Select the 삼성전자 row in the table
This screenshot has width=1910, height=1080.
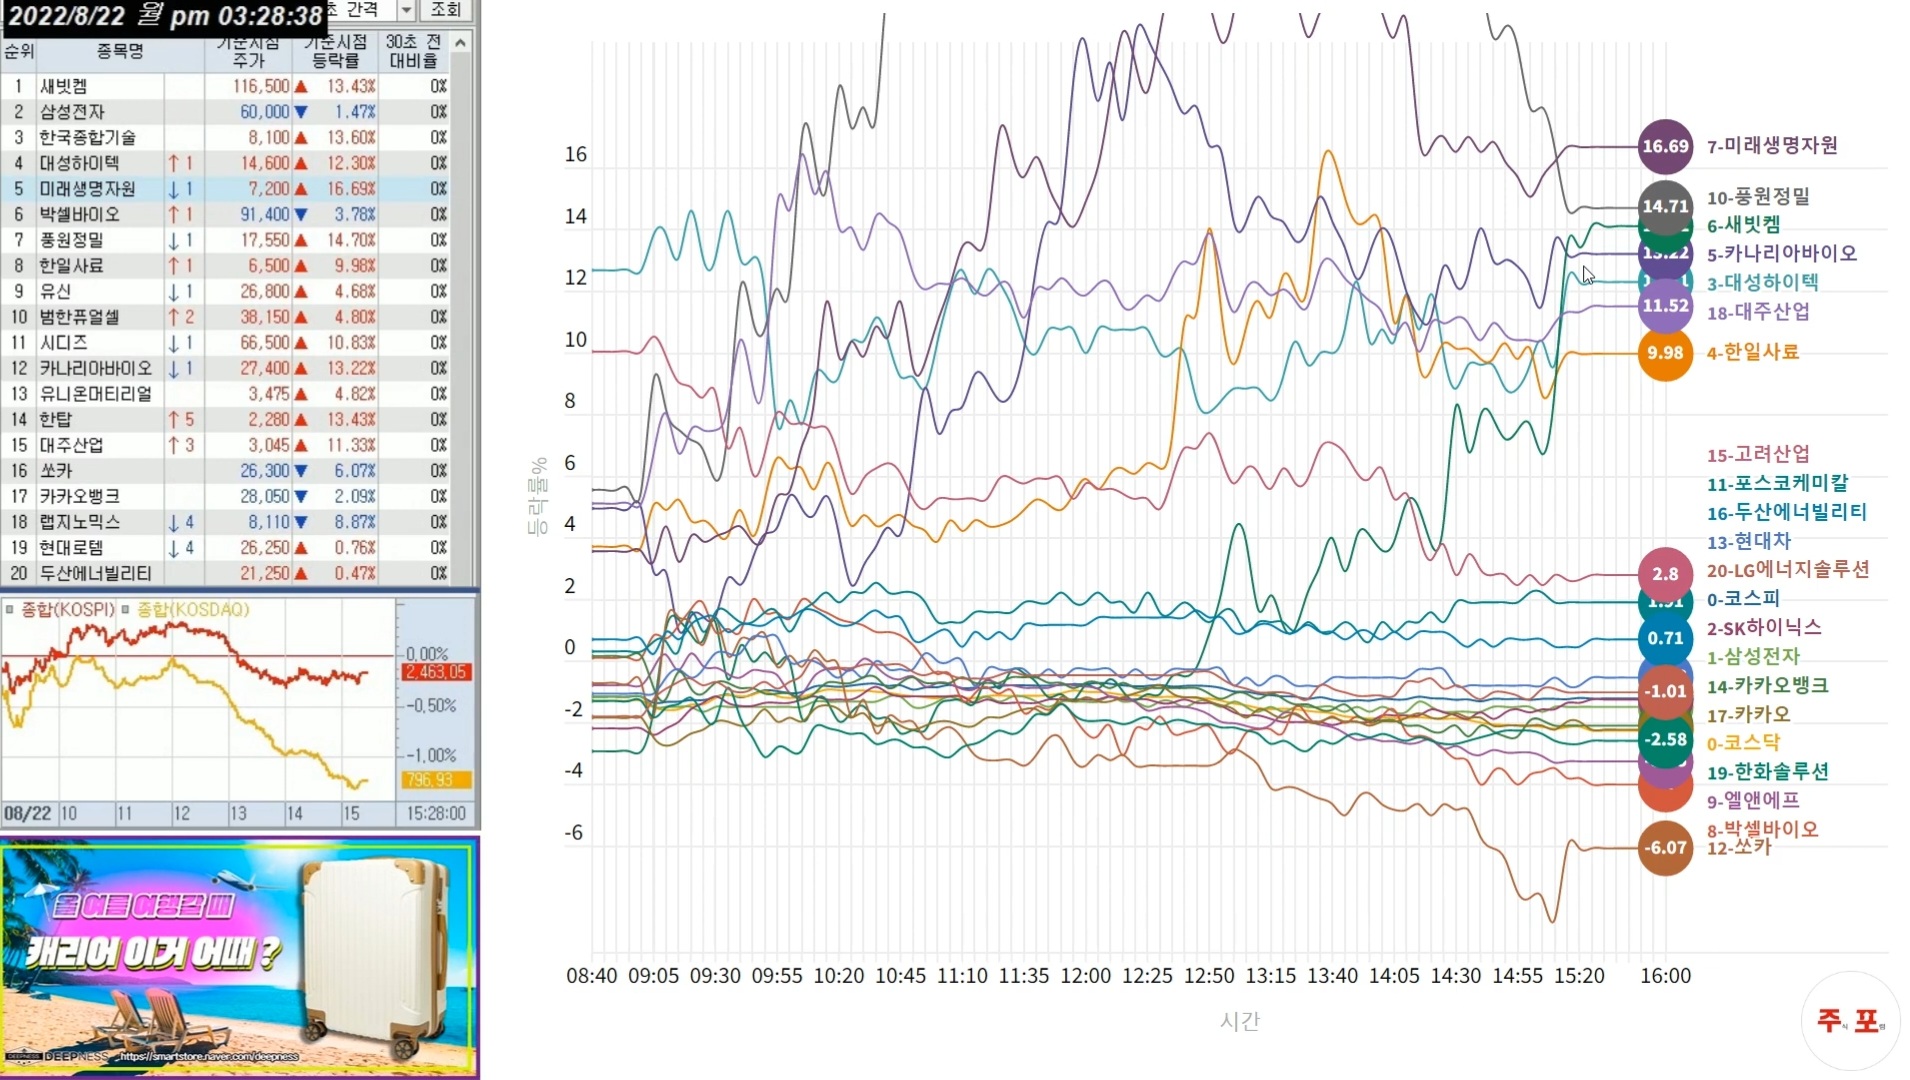coord(225,112)
